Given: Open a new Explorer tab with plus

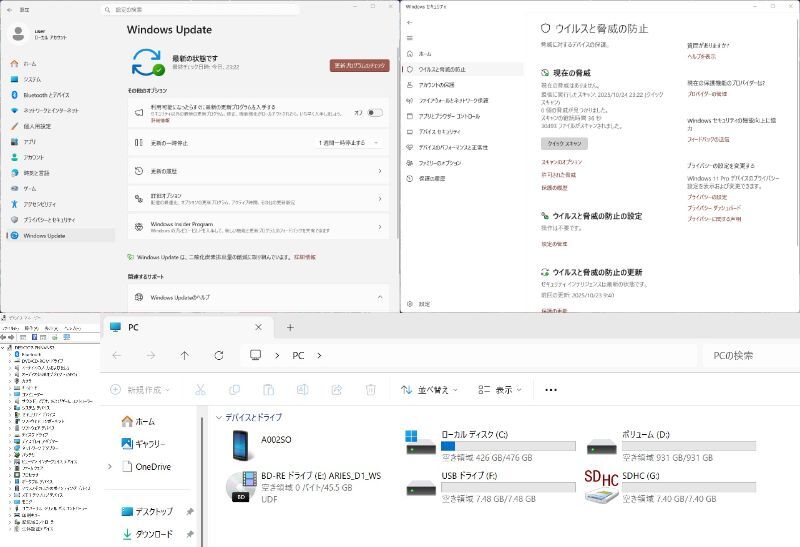Looking at the screenshot, I should [290, 328].
